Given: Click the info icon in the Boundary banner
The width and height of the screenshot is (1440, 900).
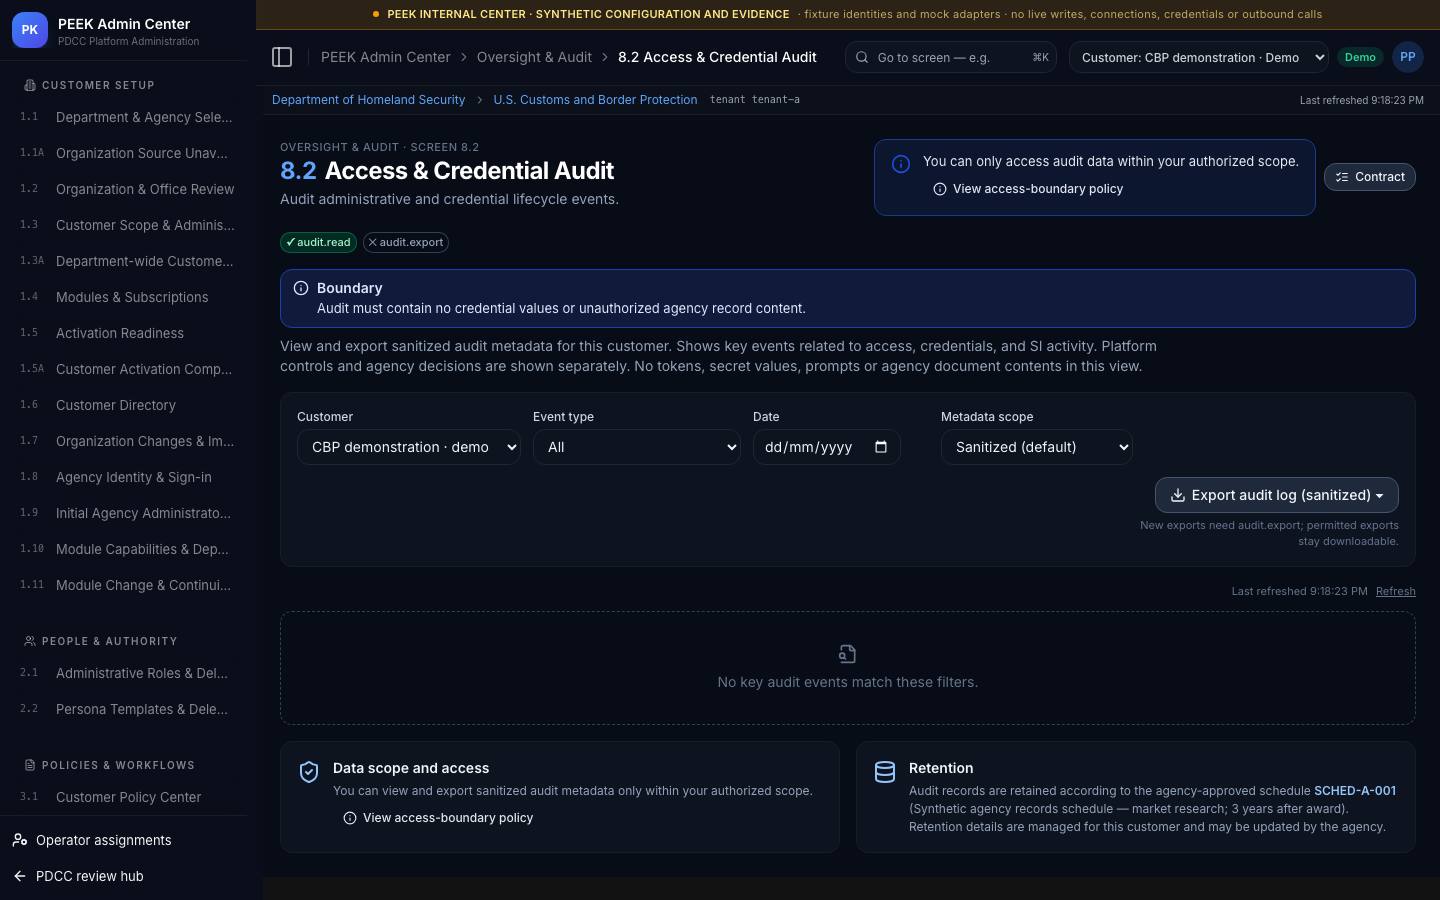Looking at the screenshot, I should click(301, 288).
